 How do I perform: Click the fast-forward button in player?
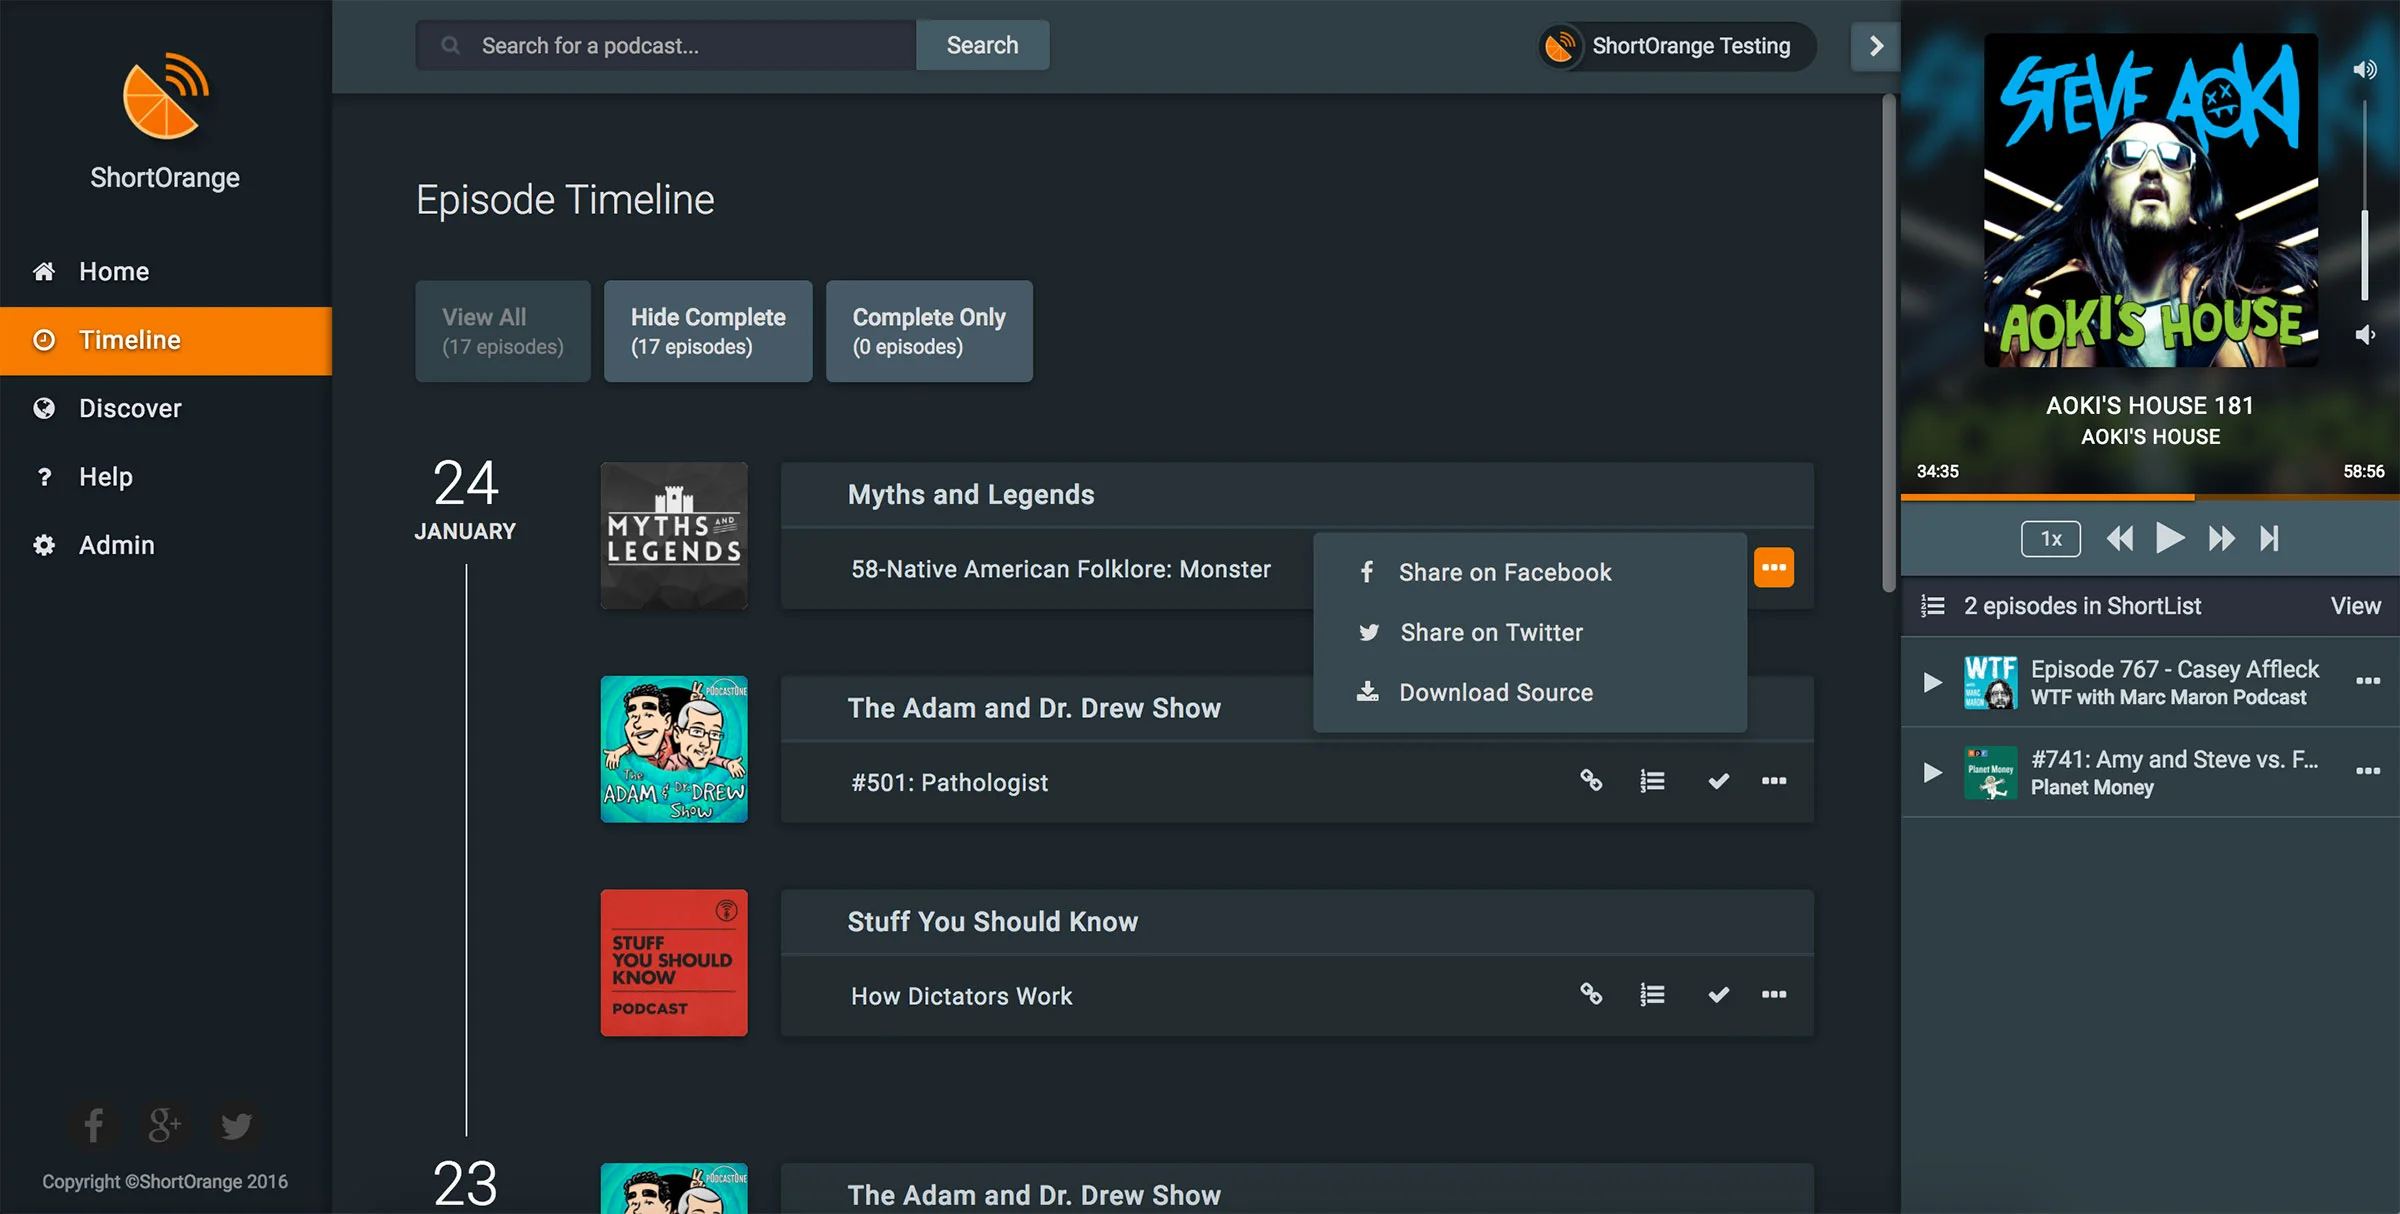pos(2221,538)
